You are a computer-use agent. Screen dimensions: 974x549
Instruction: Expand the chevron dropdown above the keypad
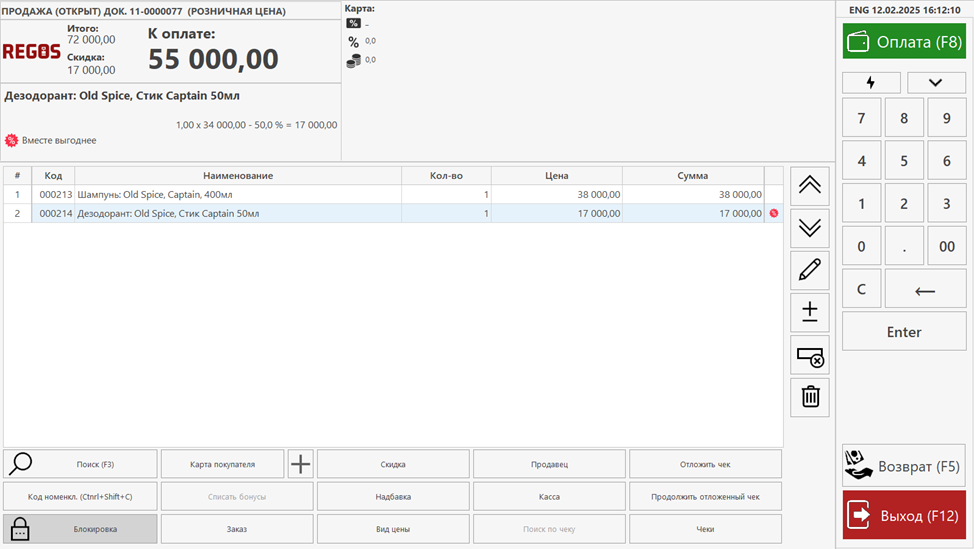click(x=934, y=83)
